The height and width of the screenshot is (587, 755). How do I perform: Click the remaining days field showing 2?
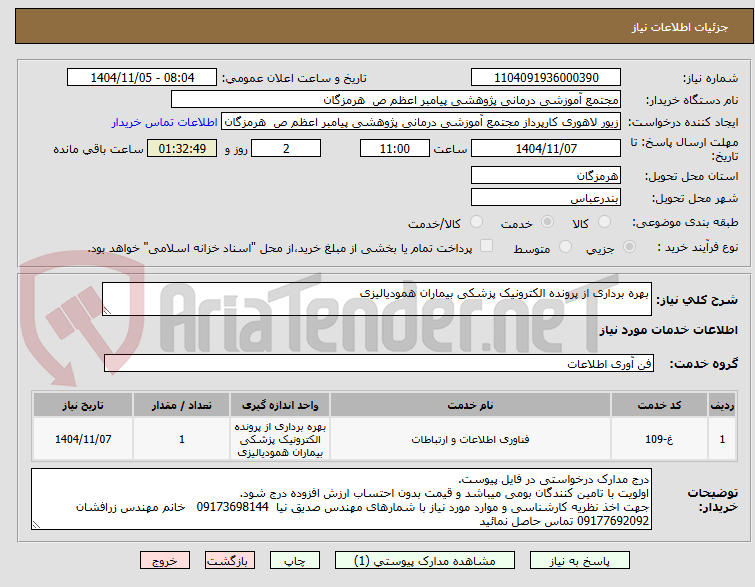[286, 148]
